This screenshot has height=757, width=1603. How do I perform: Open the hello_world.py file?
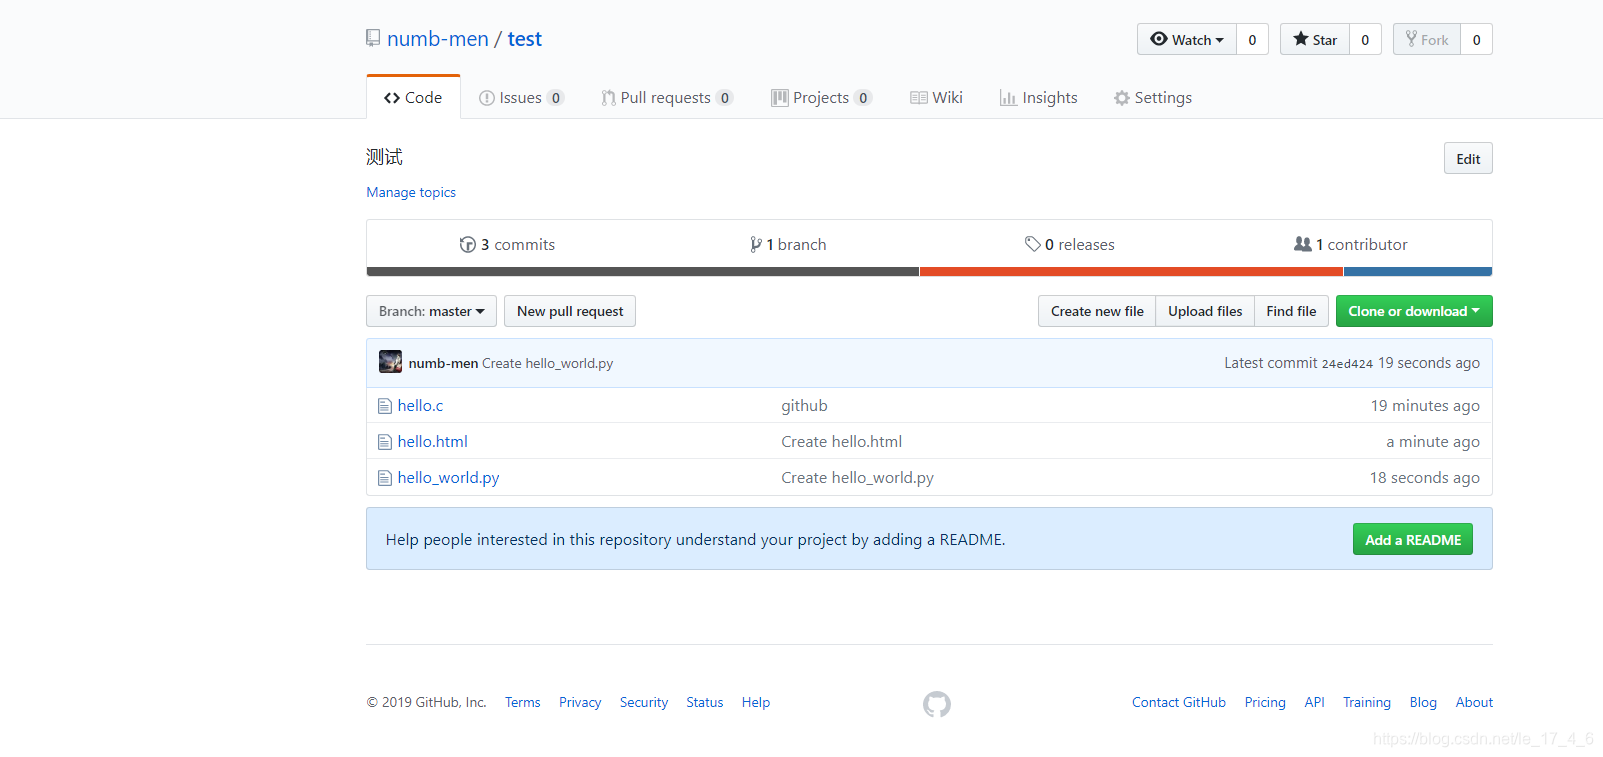(448, 478)
